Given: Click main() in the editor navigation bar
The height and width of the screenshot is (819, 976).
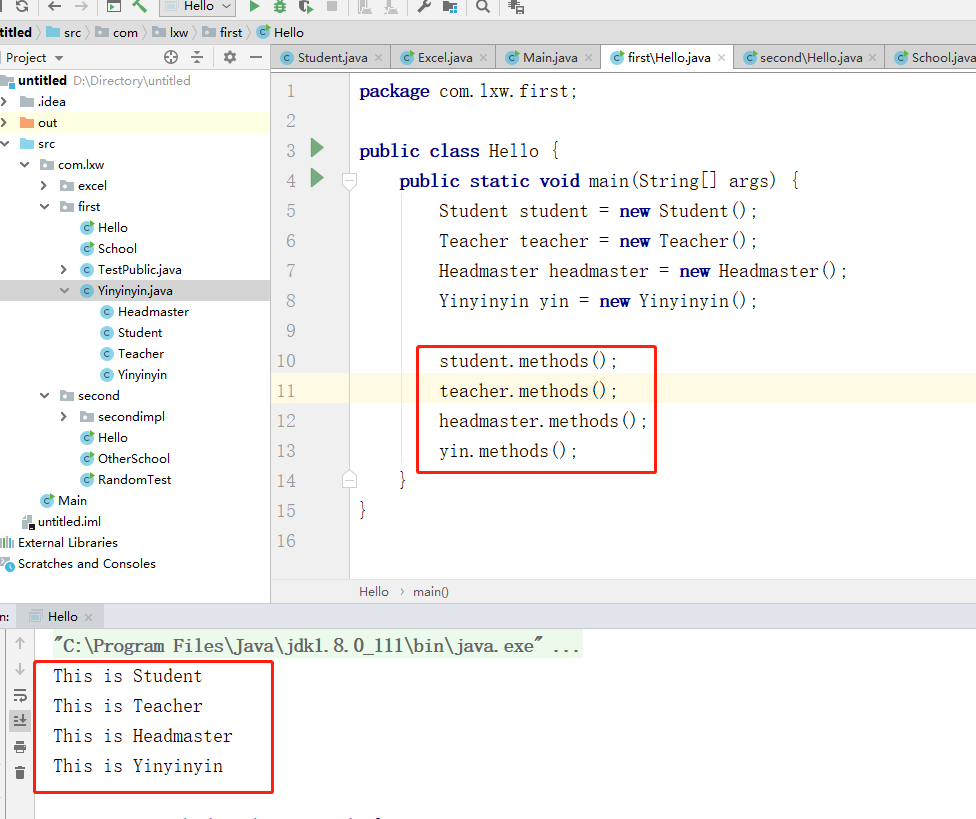Looking at the screenshot, I should pos(430,591).
